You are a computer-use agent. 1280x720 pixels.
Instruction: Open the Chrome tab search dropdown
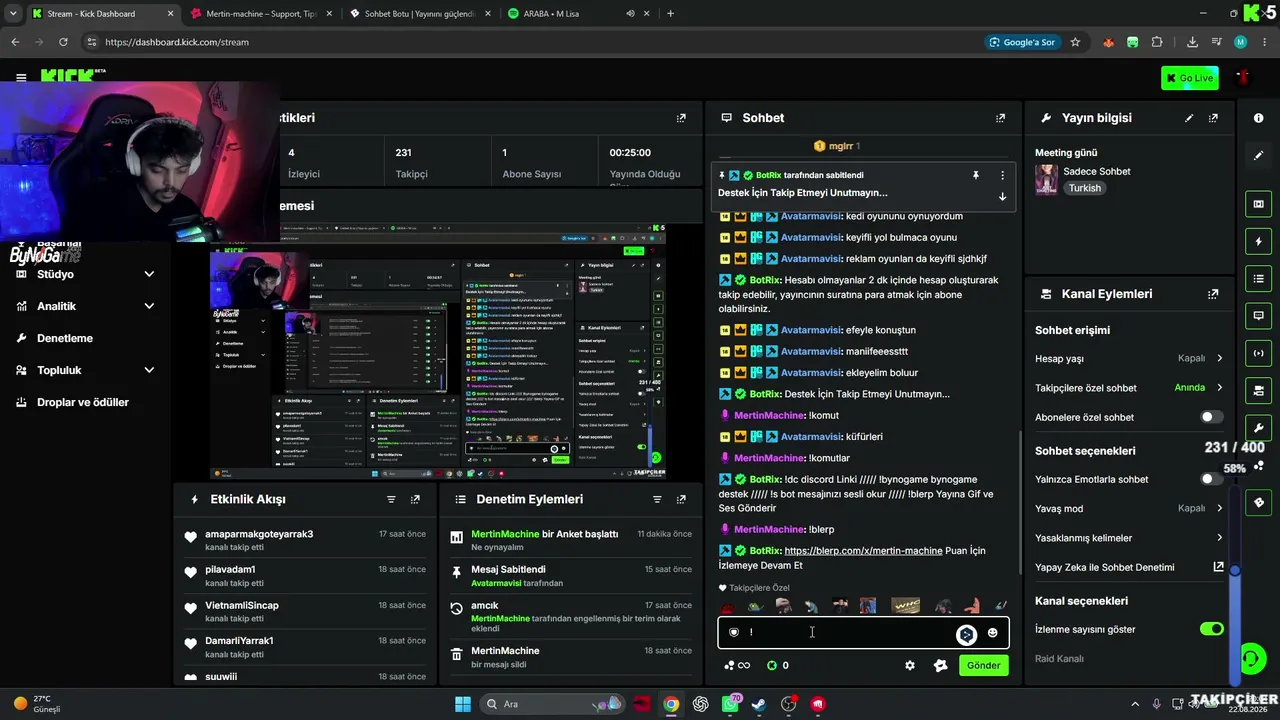[13, 14]
